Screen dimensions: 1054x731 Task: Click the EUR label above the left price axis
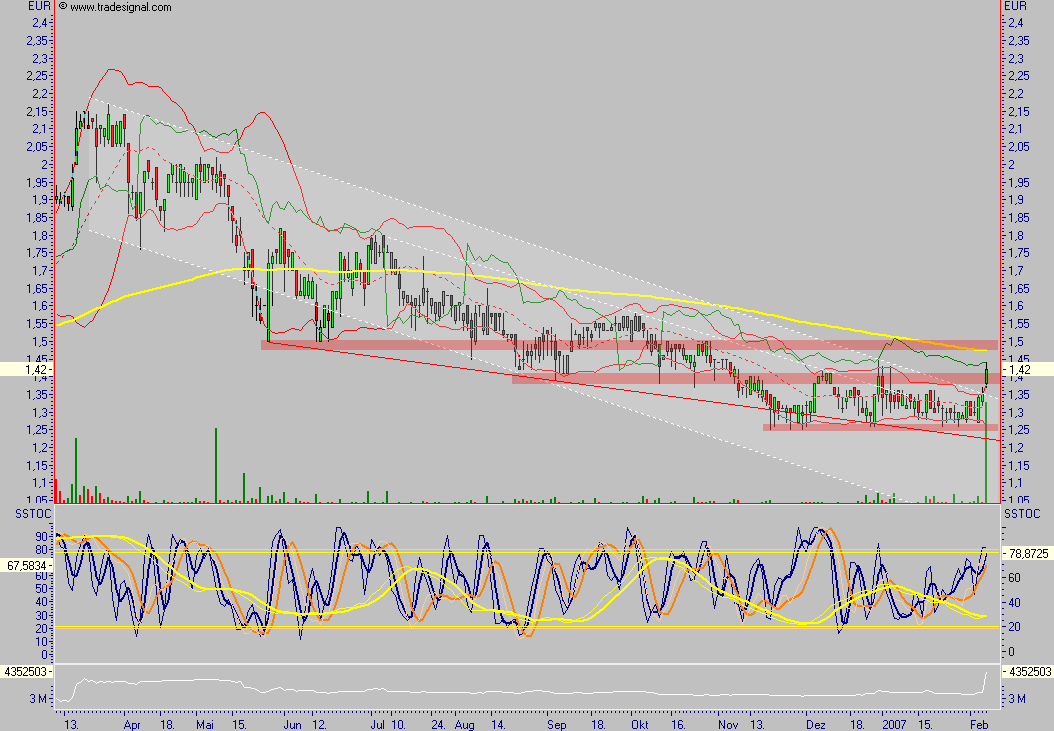tap(39, 6)
